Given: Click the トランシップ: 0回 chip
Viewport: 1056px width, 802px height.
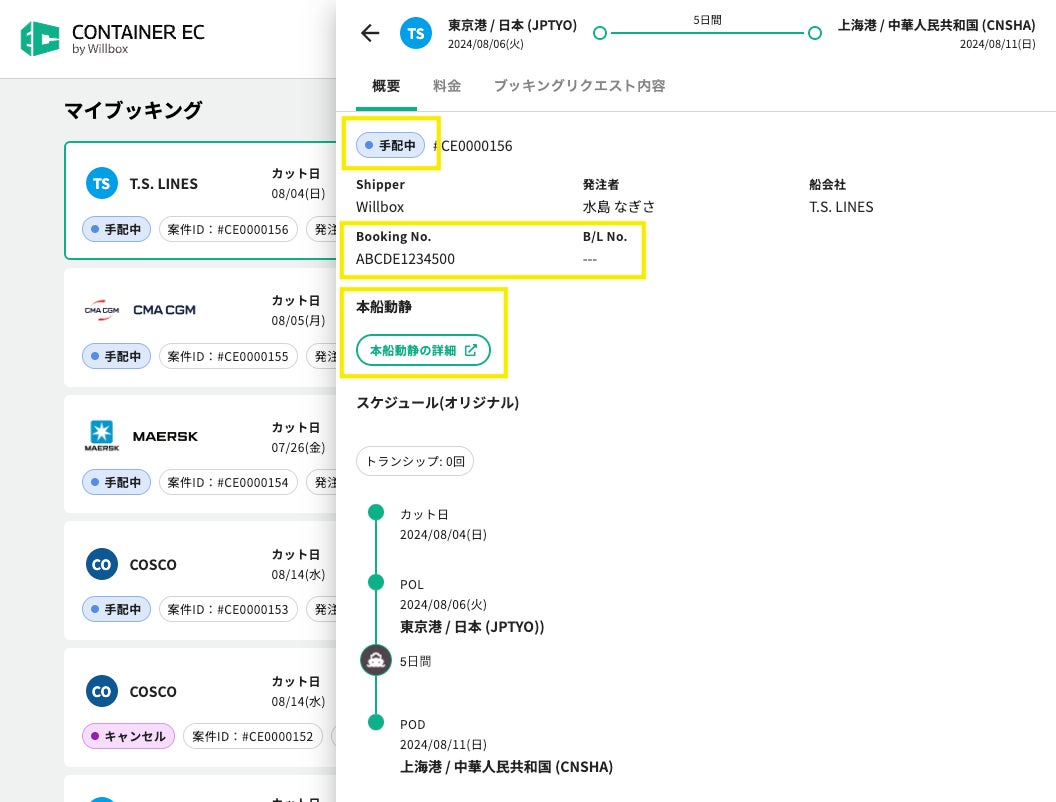Looking at the screenshot, I should 415,461.
